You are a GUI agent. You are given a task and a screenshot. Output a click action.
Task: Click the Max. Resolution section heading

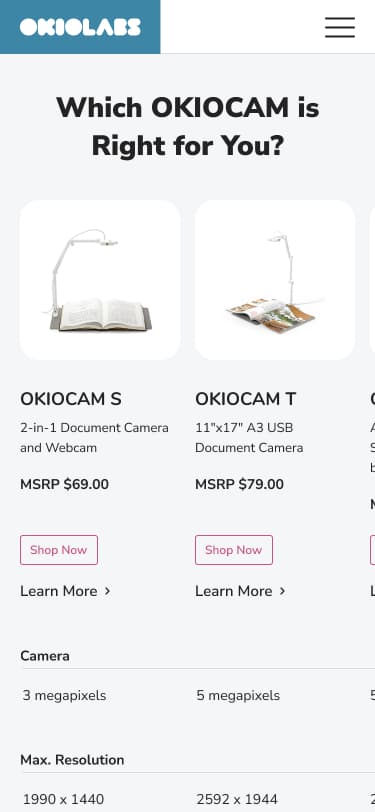(72, 760)
